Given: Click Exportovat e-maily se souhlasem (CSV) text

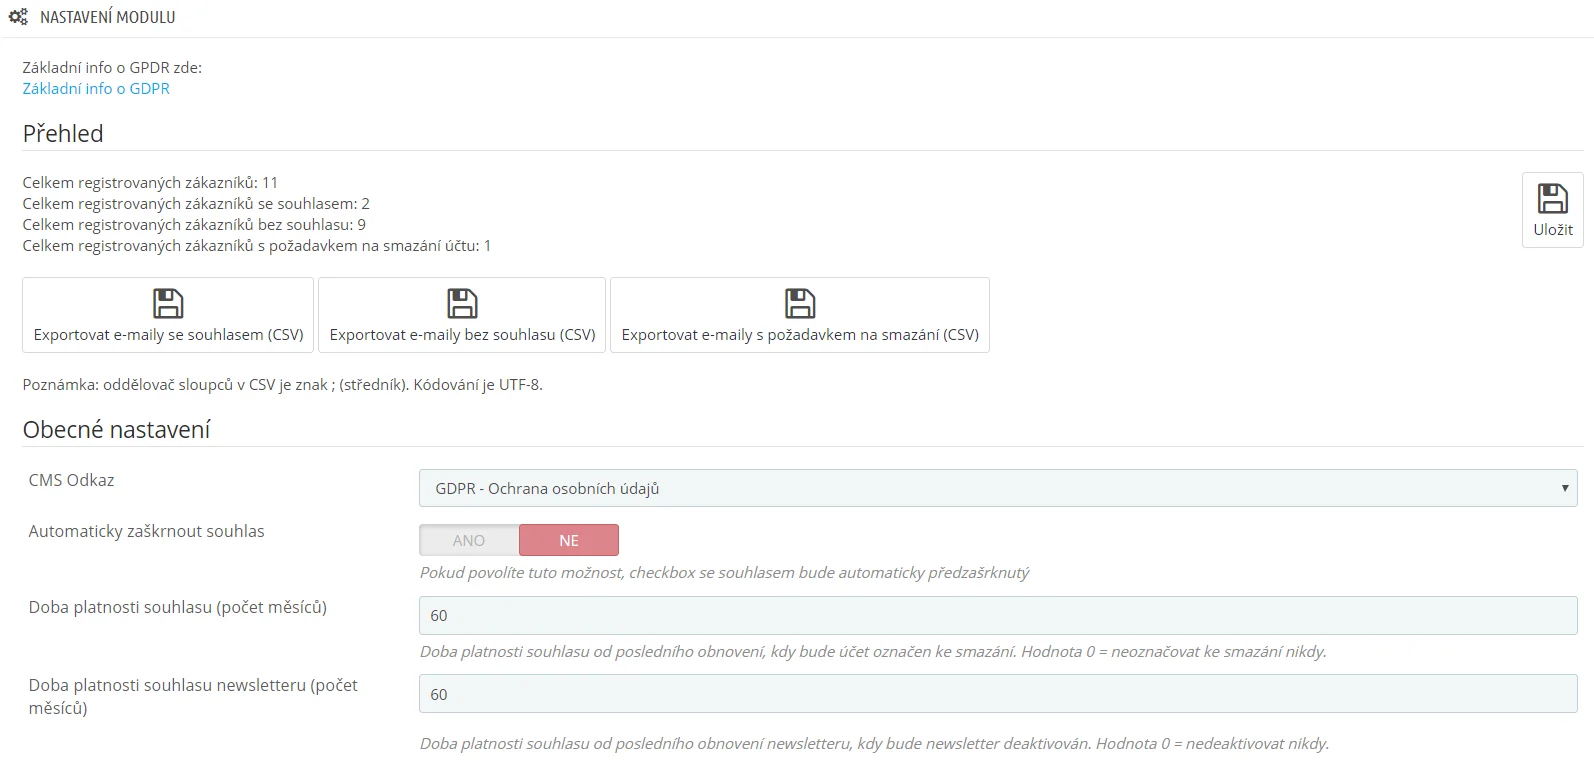Looking at the screenshot, I should [x=168, y=335].
